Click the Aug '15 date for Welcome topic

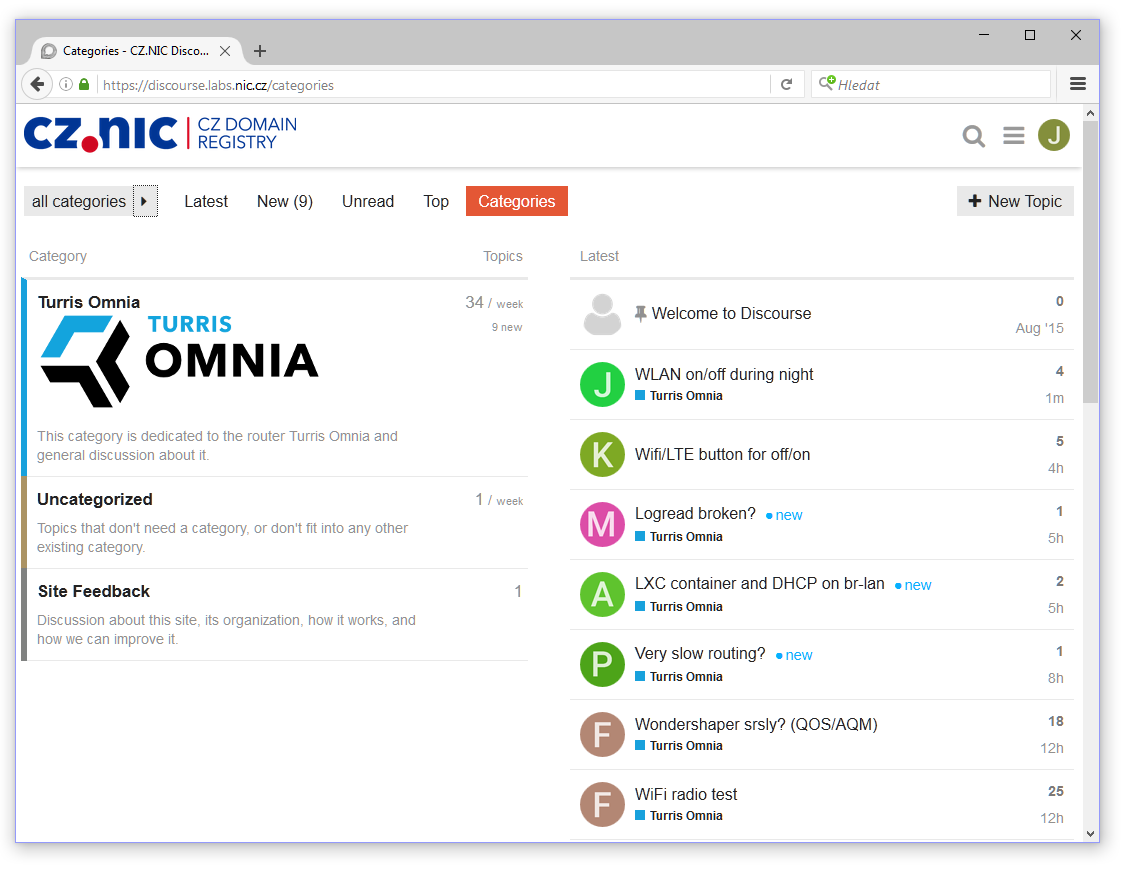click(x=1039, y=328)
